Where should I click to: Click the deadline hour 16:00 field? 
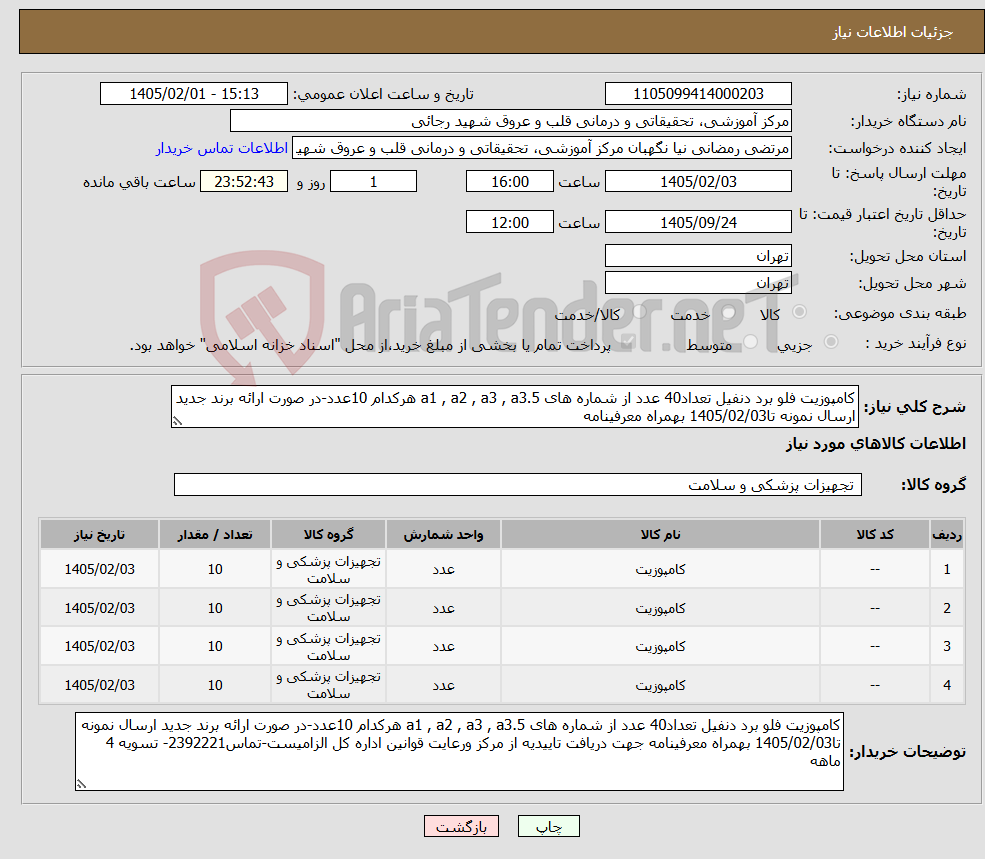coord(509,182)
